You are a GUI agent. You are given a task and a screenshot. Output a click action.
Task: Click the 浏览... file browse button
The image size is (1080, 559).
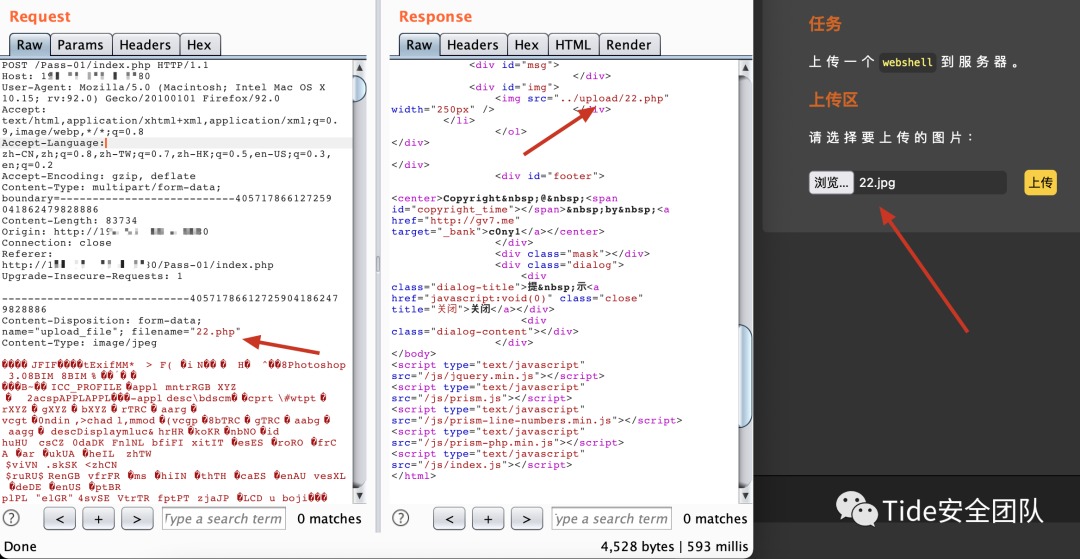coord(831,183)
